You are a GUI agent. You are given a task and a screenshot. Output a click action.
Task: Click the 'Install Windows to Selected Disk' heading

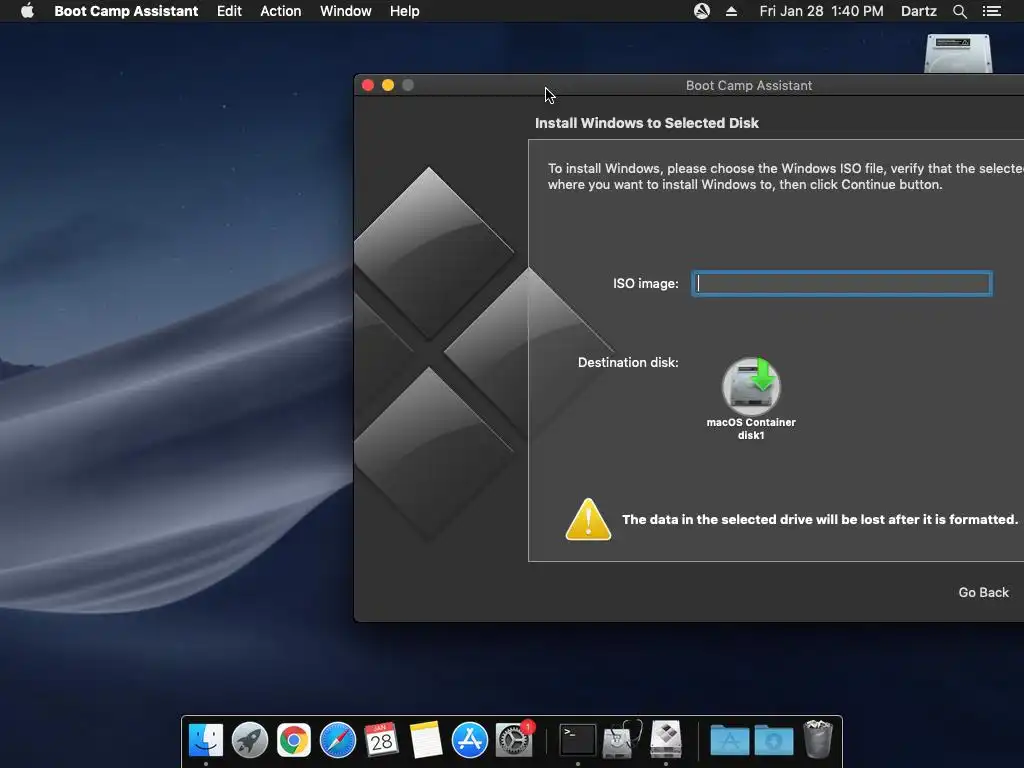pyautogui.click(x=647, y=123)
